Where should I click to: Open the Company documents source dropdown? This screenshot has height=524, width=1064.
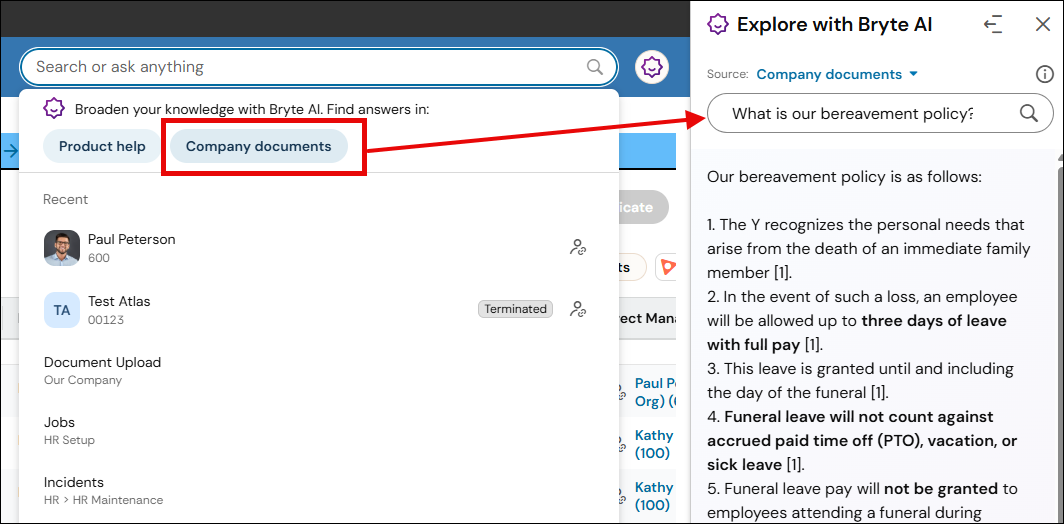coord(837,74)
